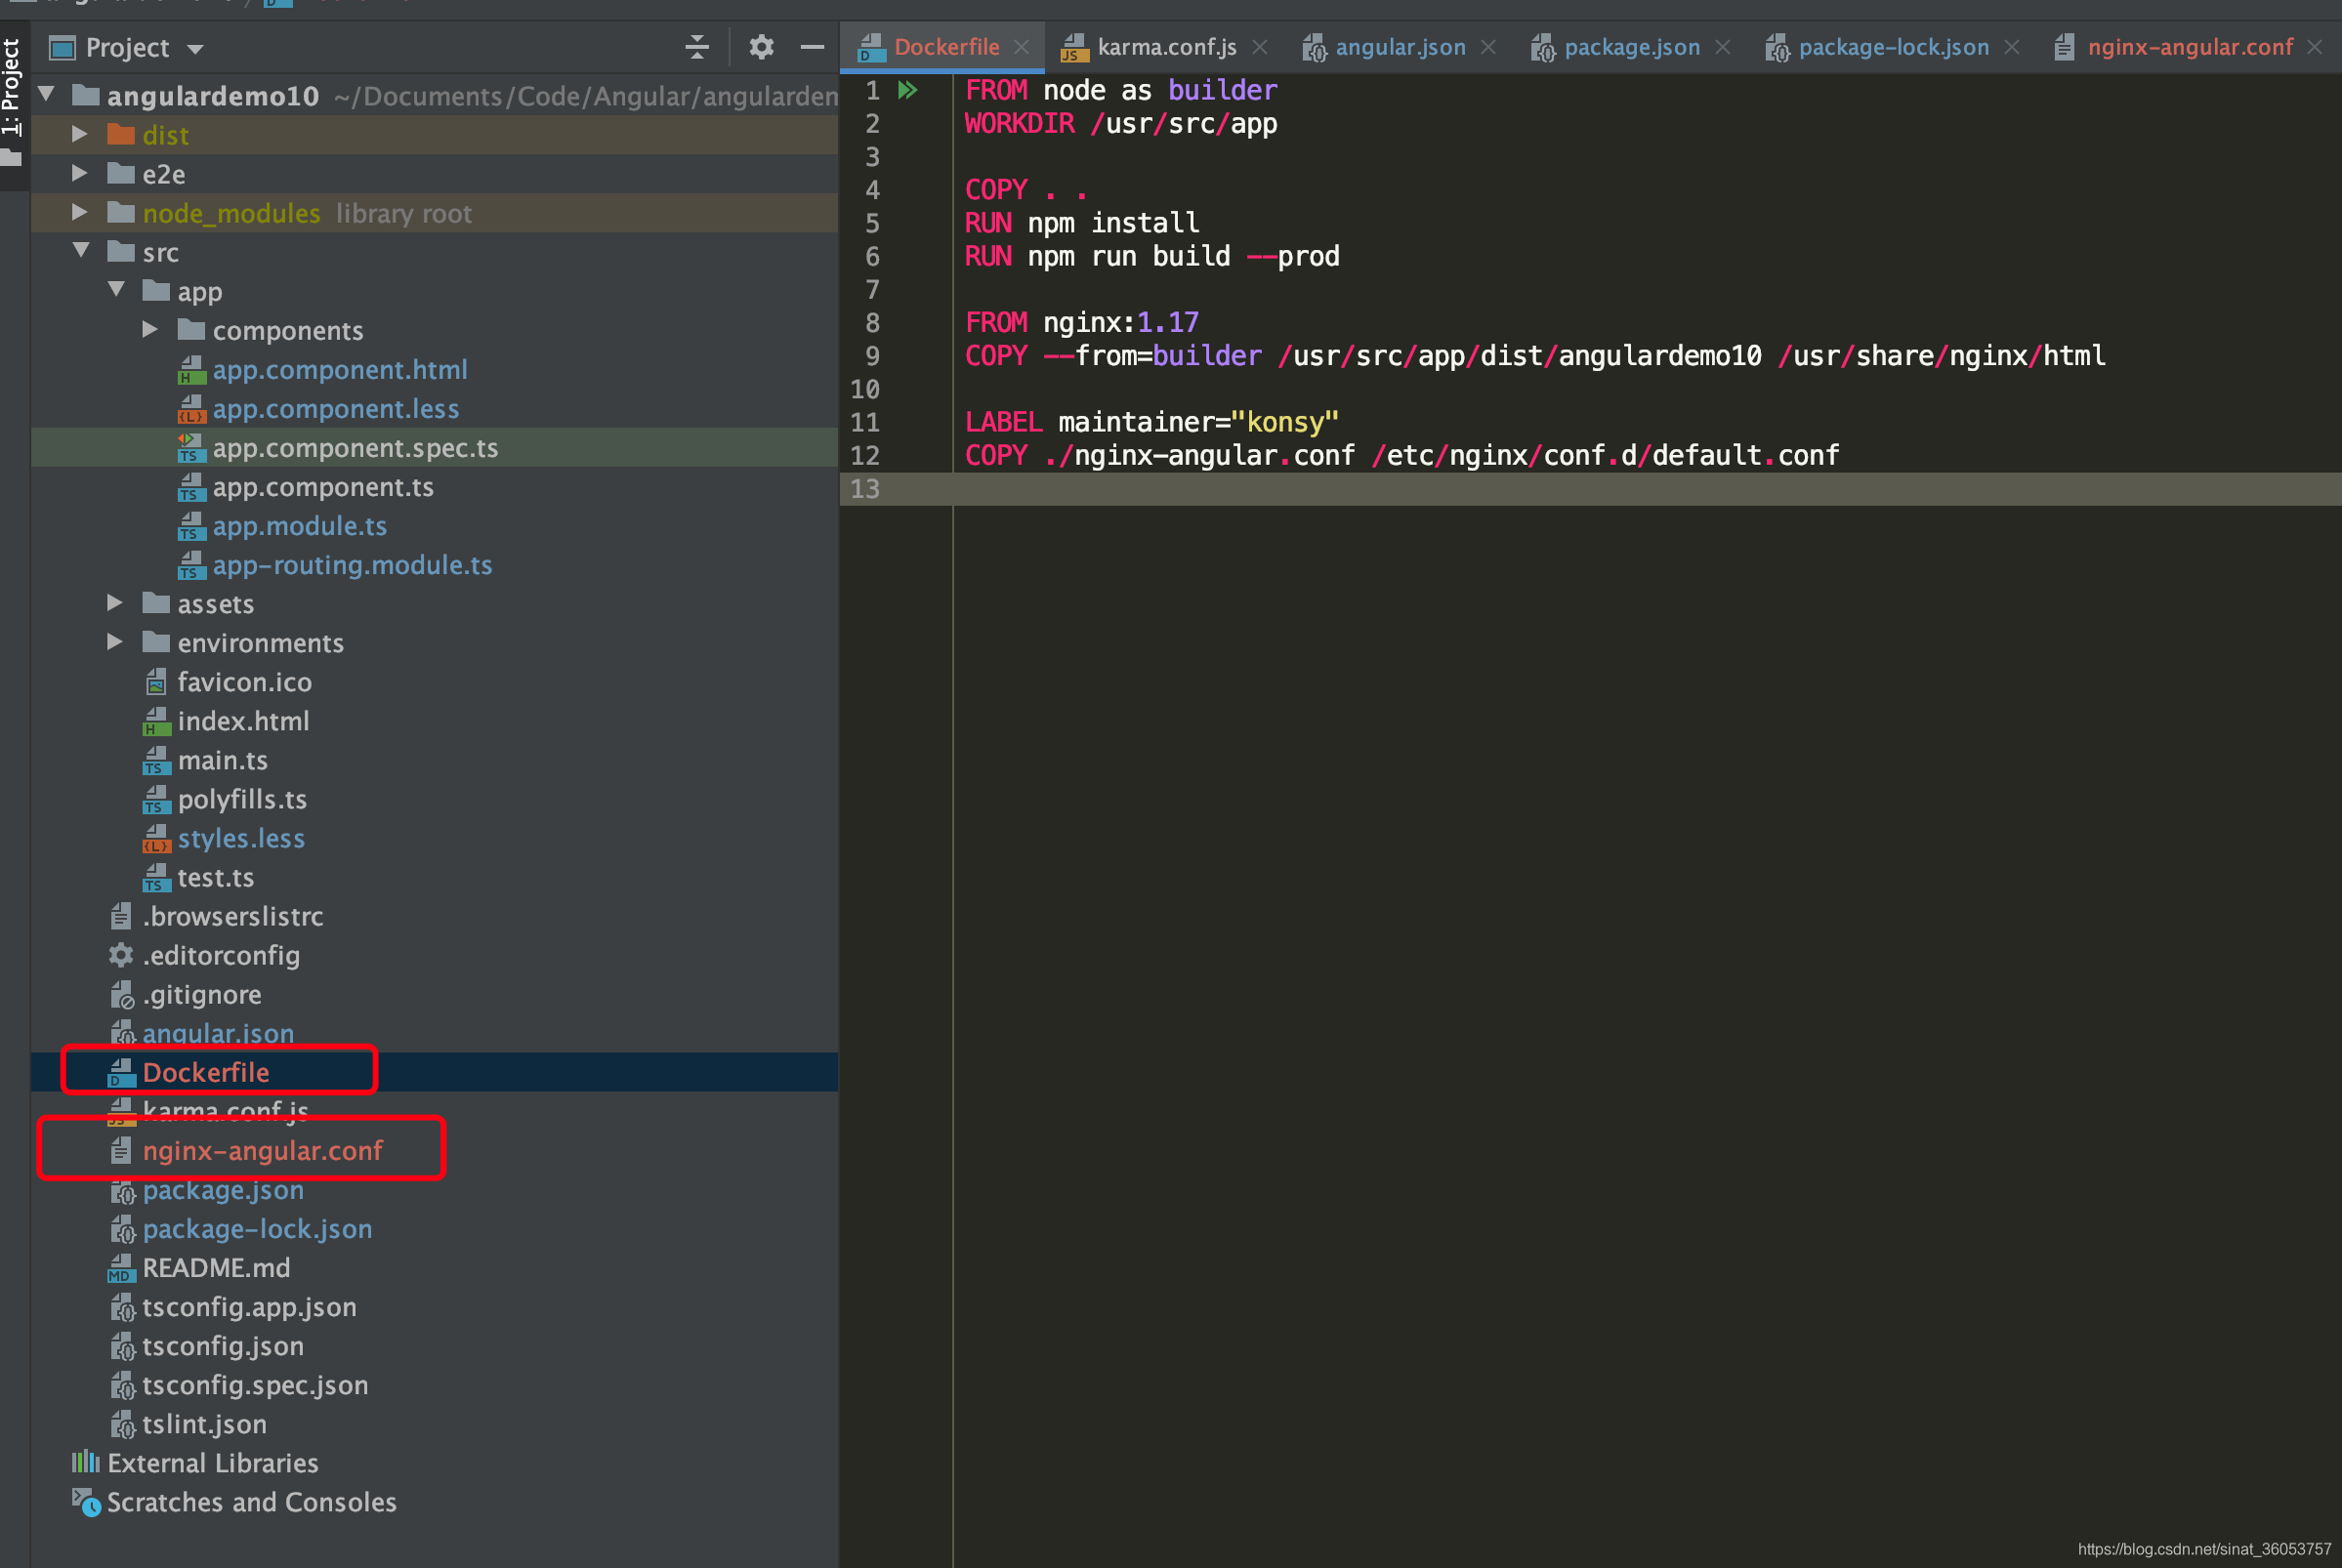Click tsconfig.spec.json file icon

click(x=122, y=1385)
